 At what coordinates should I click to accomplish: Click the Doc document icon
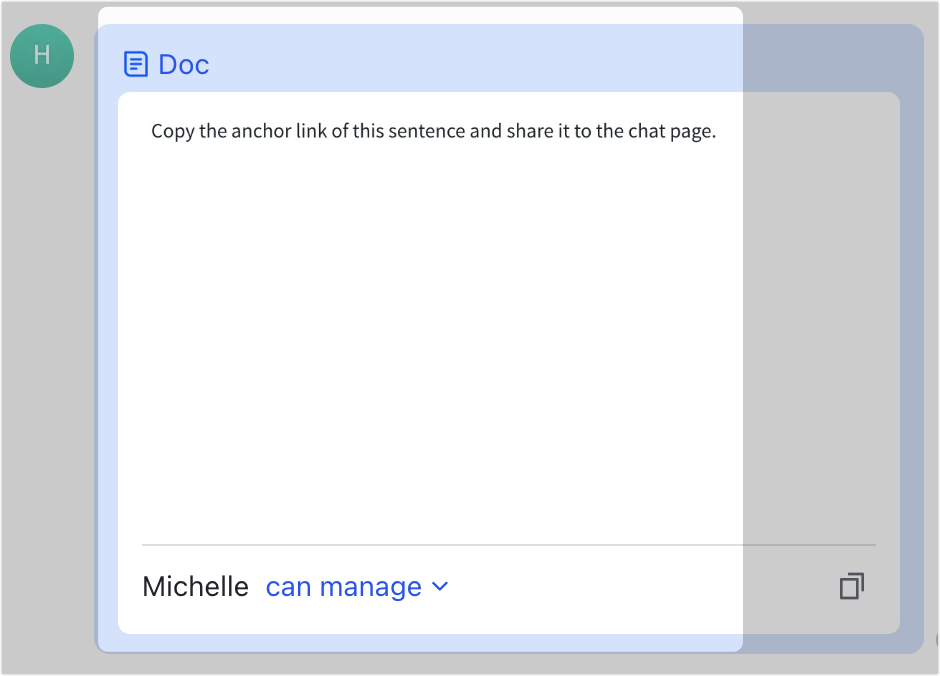click(135, 64)
